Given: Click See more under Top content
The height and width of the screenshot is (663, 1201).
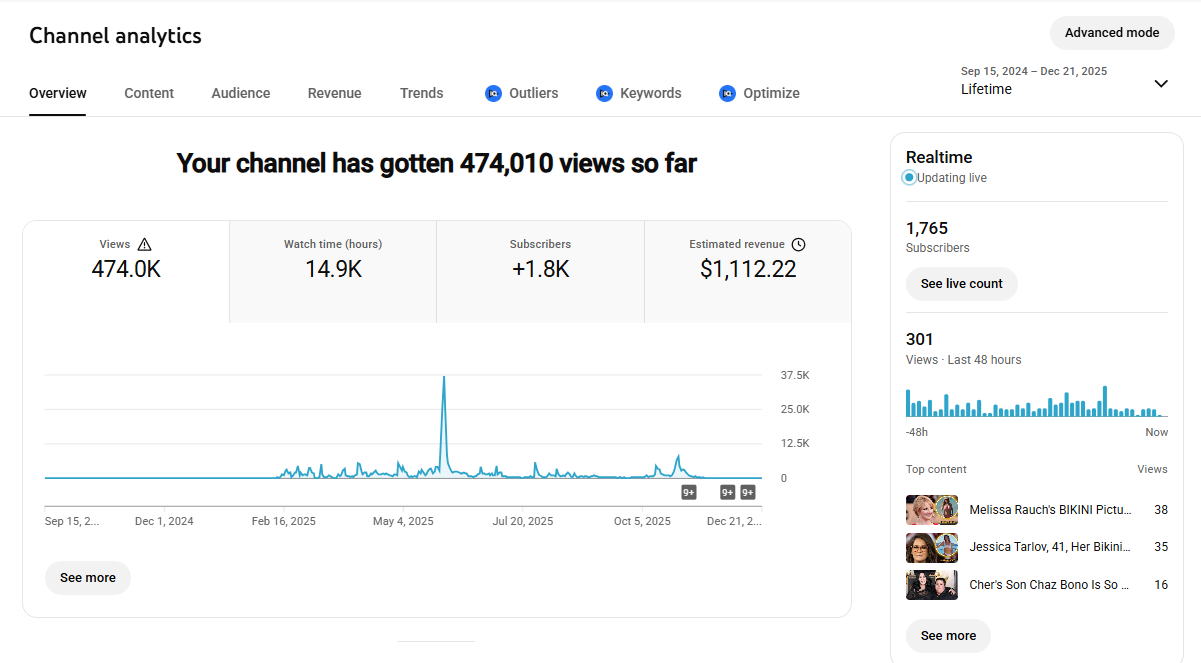Looking at the screenshot, I should click(948, 636).
